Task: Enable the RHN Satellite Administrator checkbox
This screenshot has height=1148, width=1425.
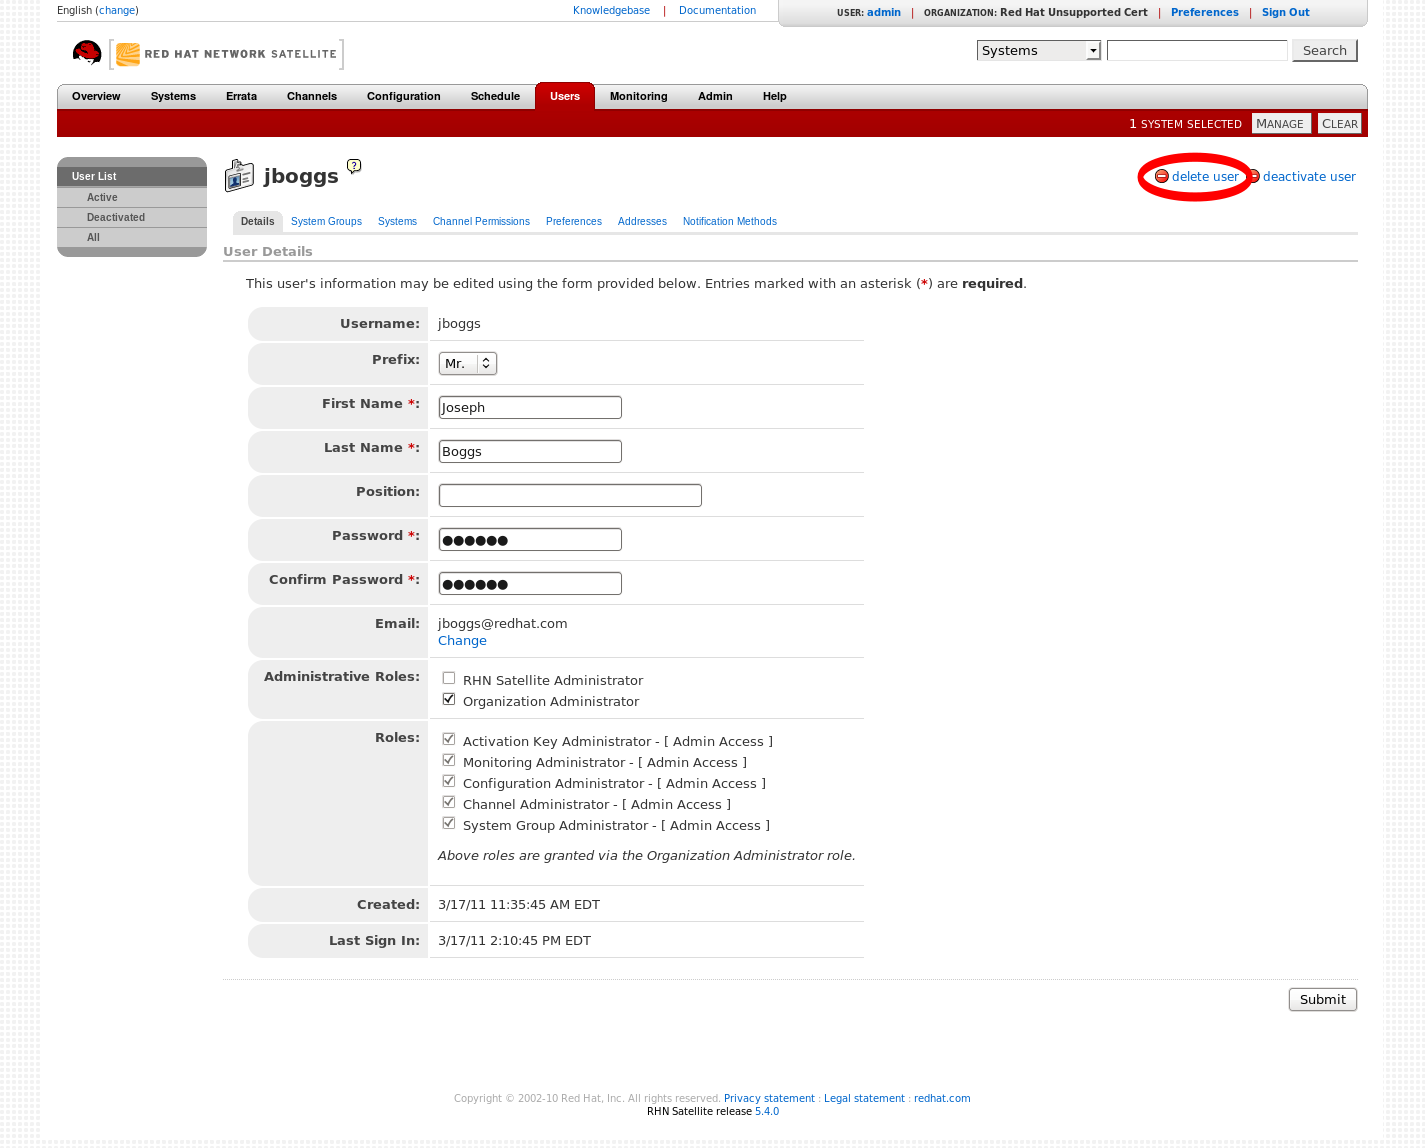Action: click(449, 678)
